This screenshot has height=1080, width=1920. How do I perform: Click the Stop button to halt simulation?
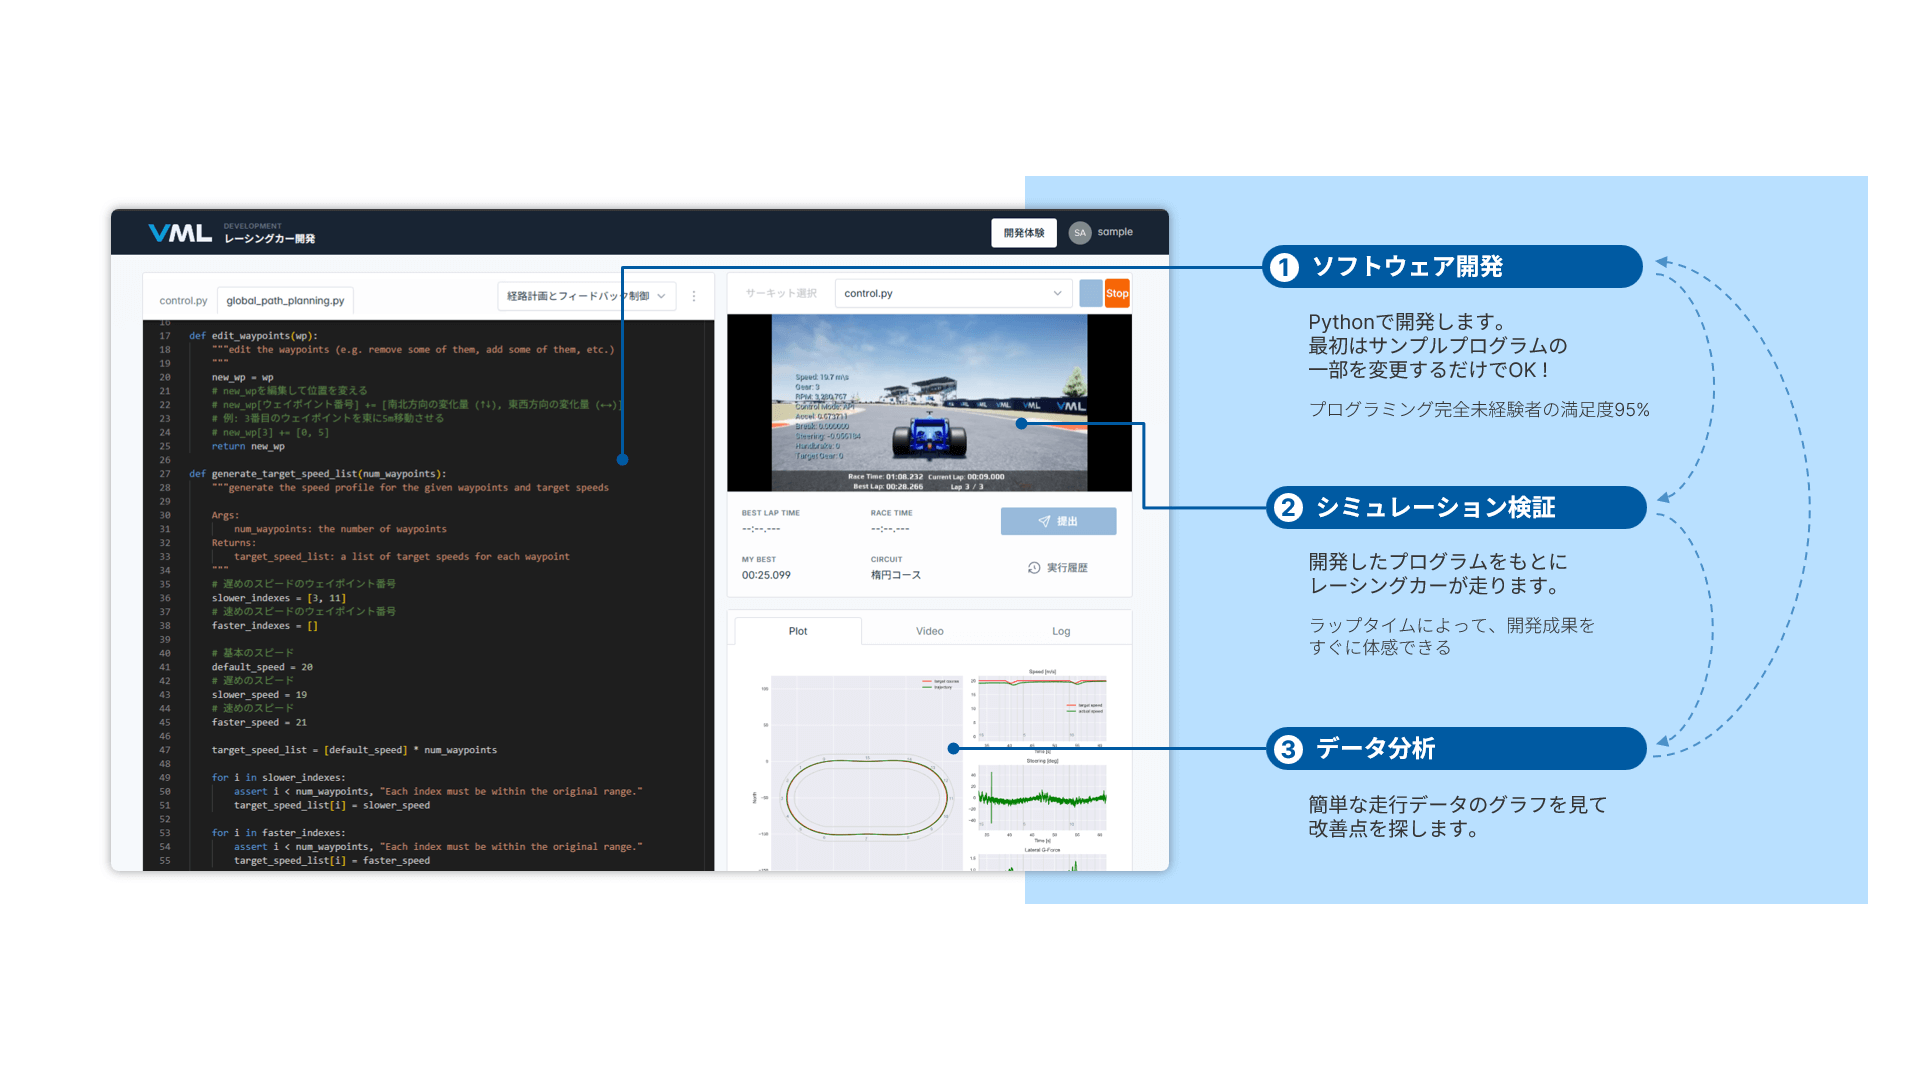tap(1116, 292)
